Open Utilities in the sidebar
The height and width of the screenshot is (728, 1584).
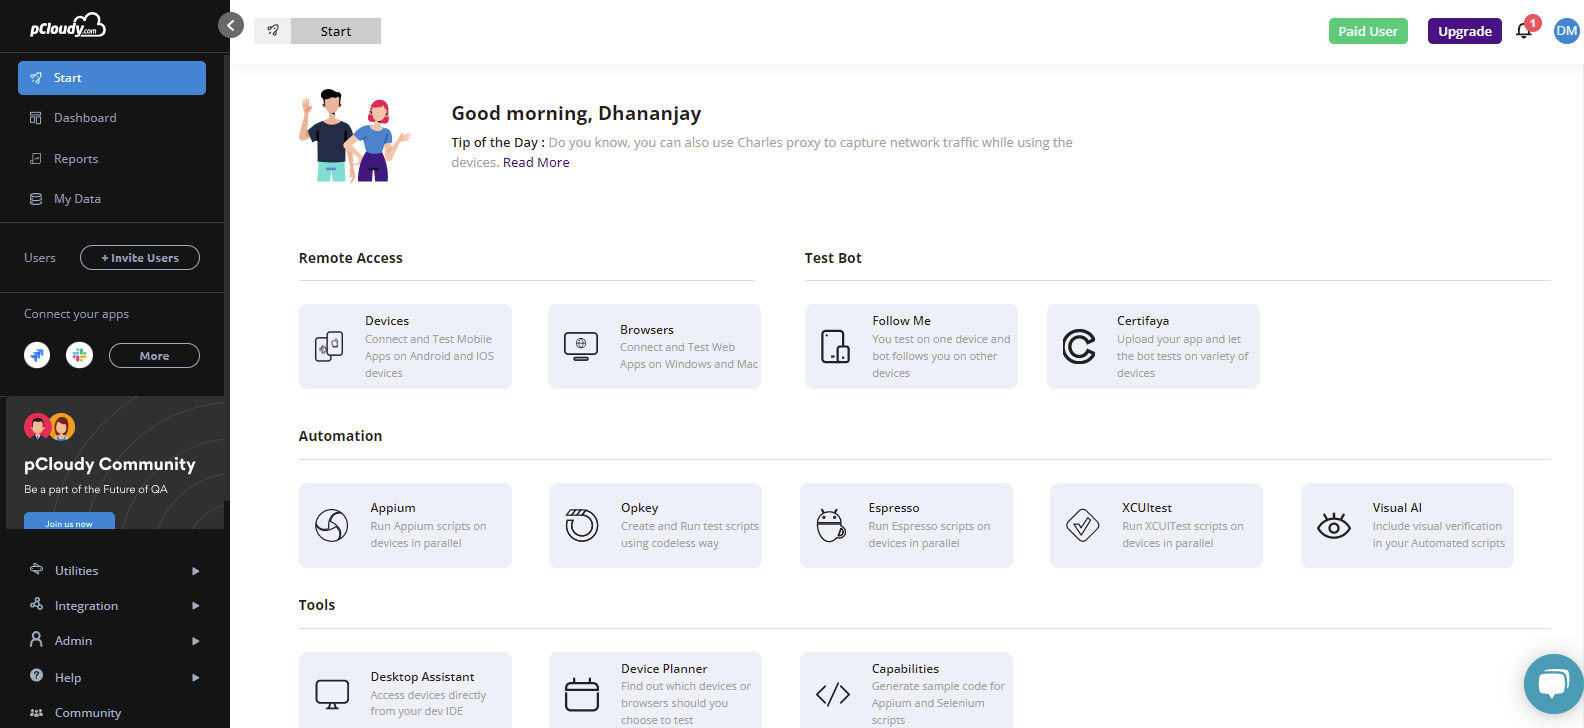click(x=76, y=571)
